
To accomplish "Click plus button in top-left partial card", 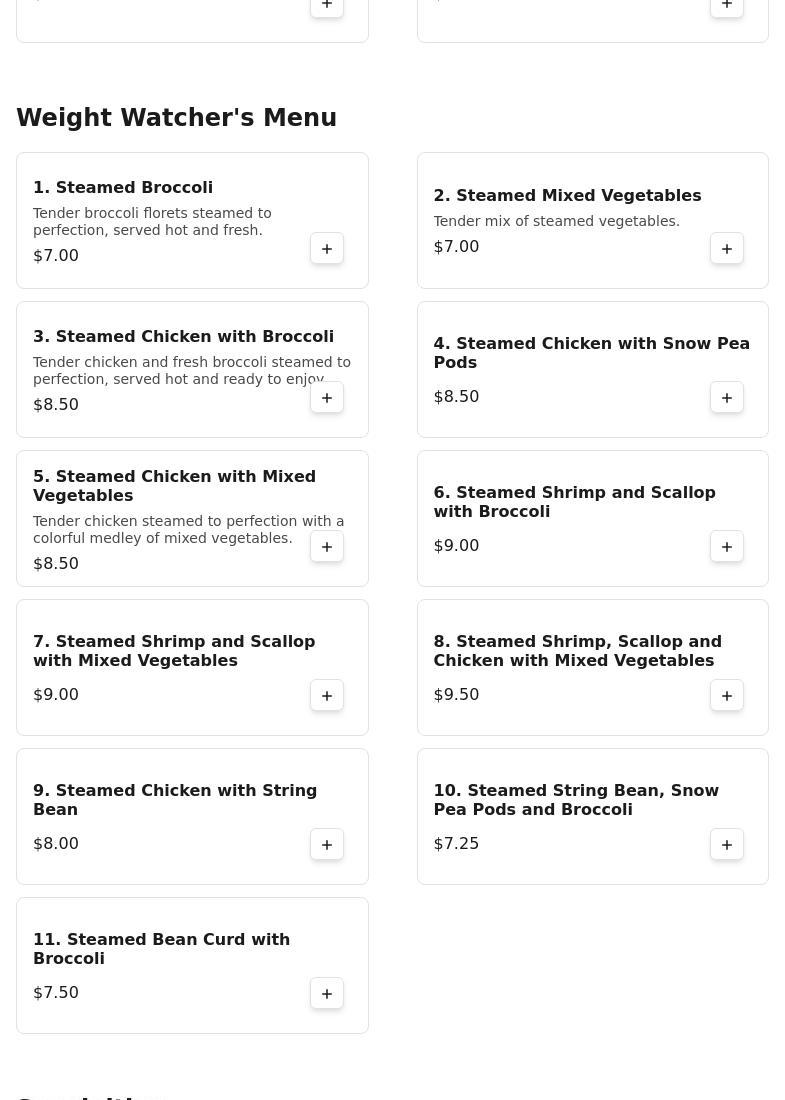I will 327,6.
